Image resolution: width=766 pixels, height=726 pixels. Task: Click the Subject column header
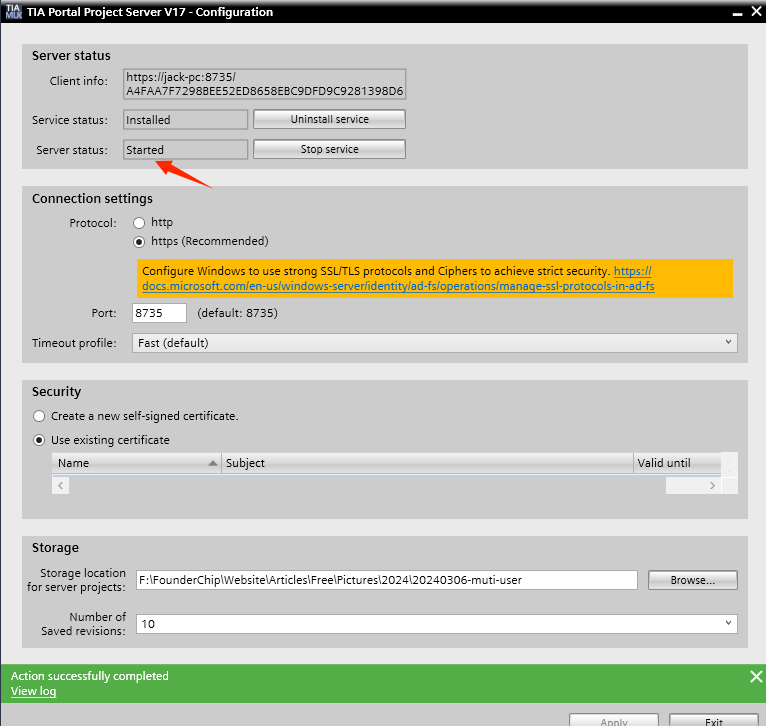point(427,463)
